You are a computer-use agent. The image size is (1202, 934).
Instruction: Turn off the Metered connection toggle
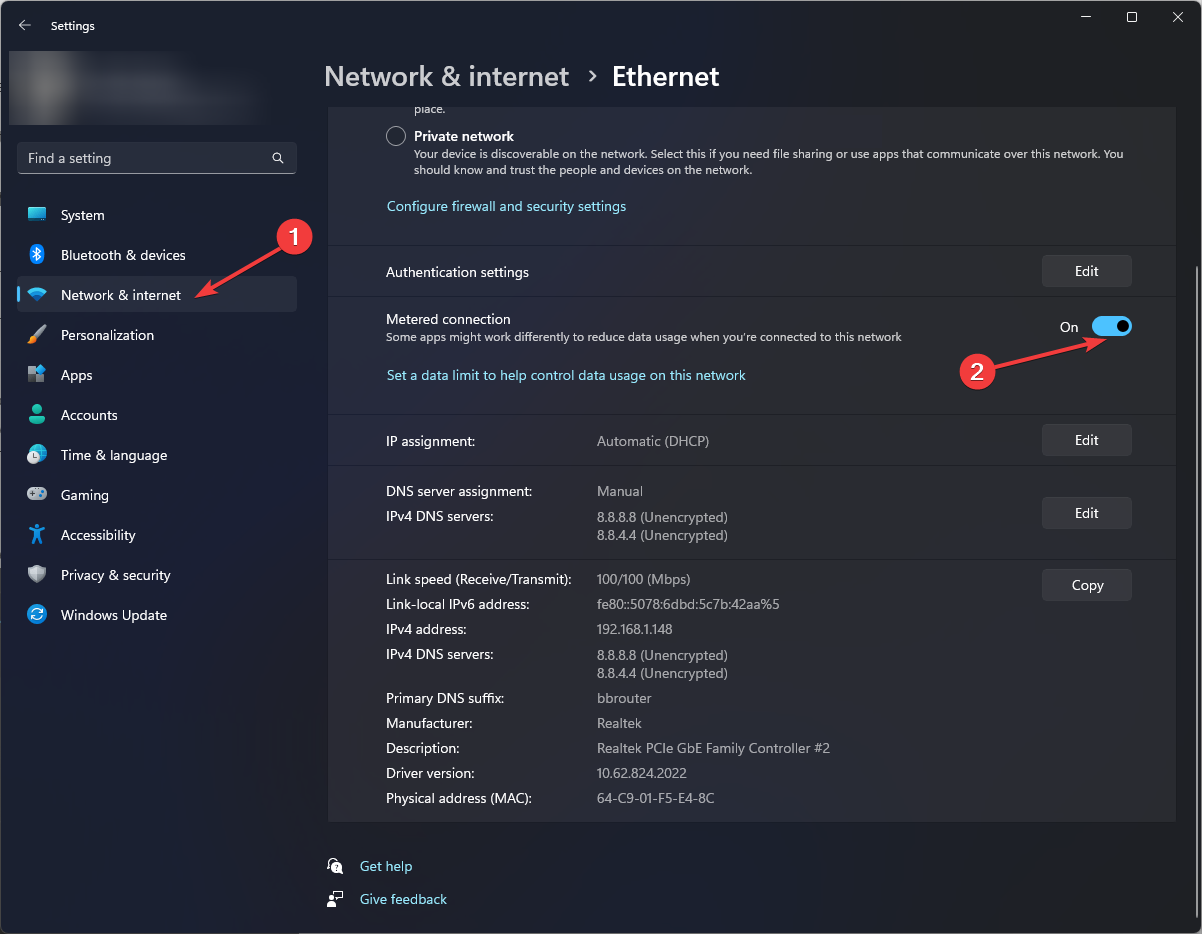pos(1111,326)
